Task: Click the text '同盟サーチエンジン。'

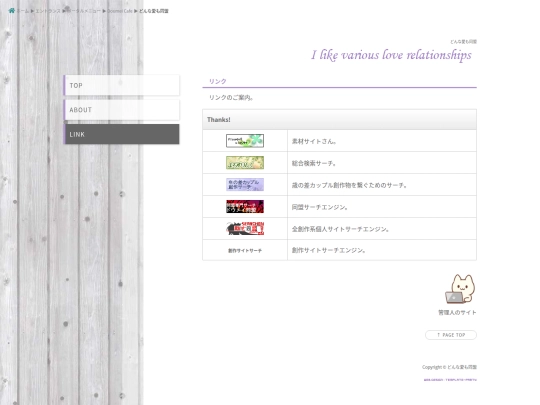Action: tap(320, 207)
